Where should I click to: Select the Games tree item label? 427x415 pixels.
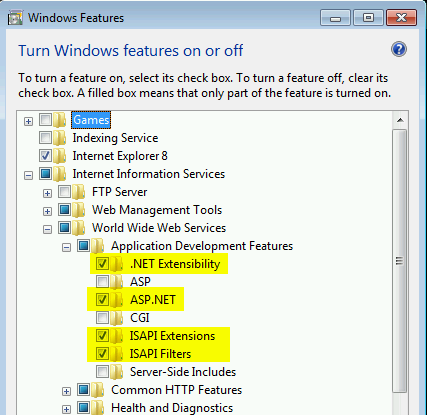tap(91, 120)
